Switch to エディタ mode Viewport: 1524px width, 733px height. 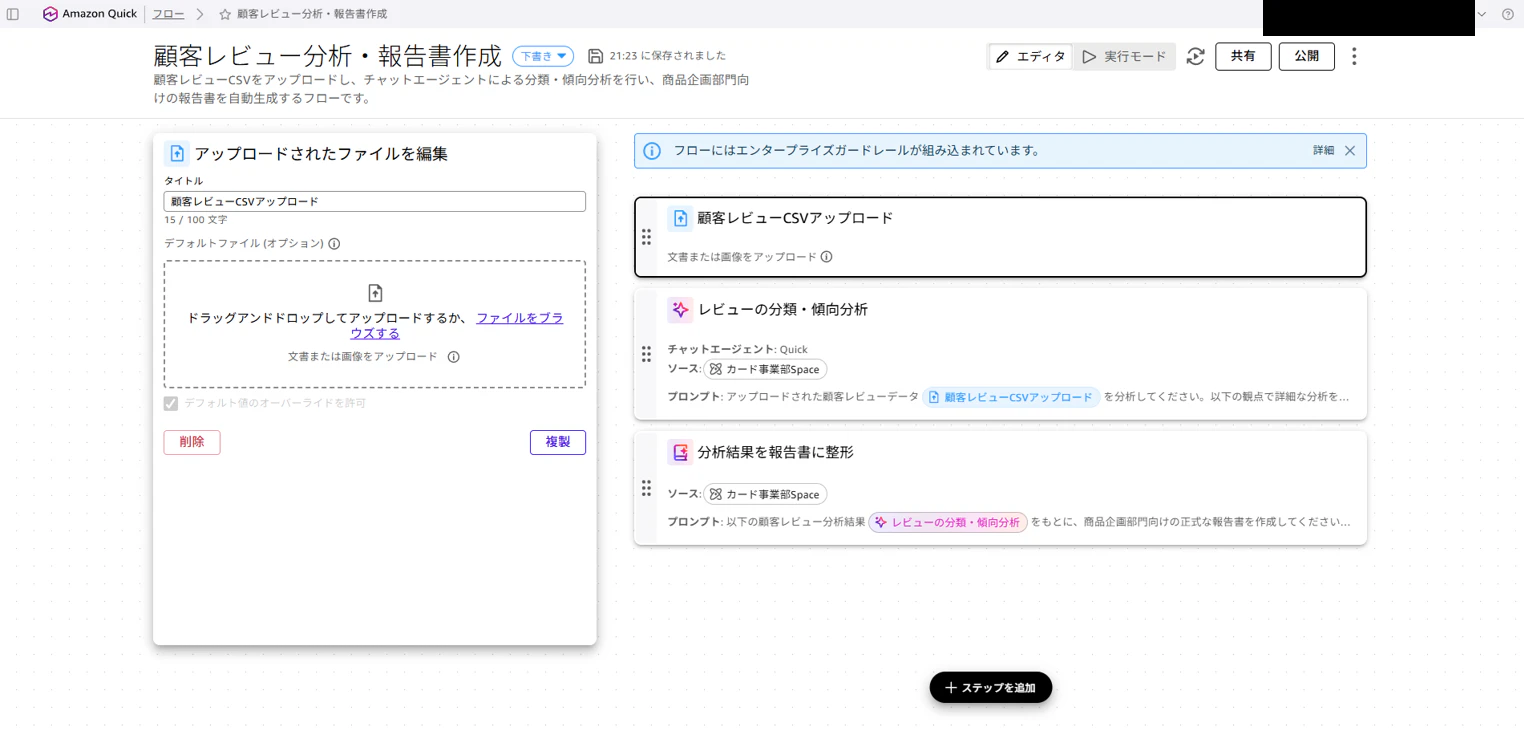coord(1031,57)
